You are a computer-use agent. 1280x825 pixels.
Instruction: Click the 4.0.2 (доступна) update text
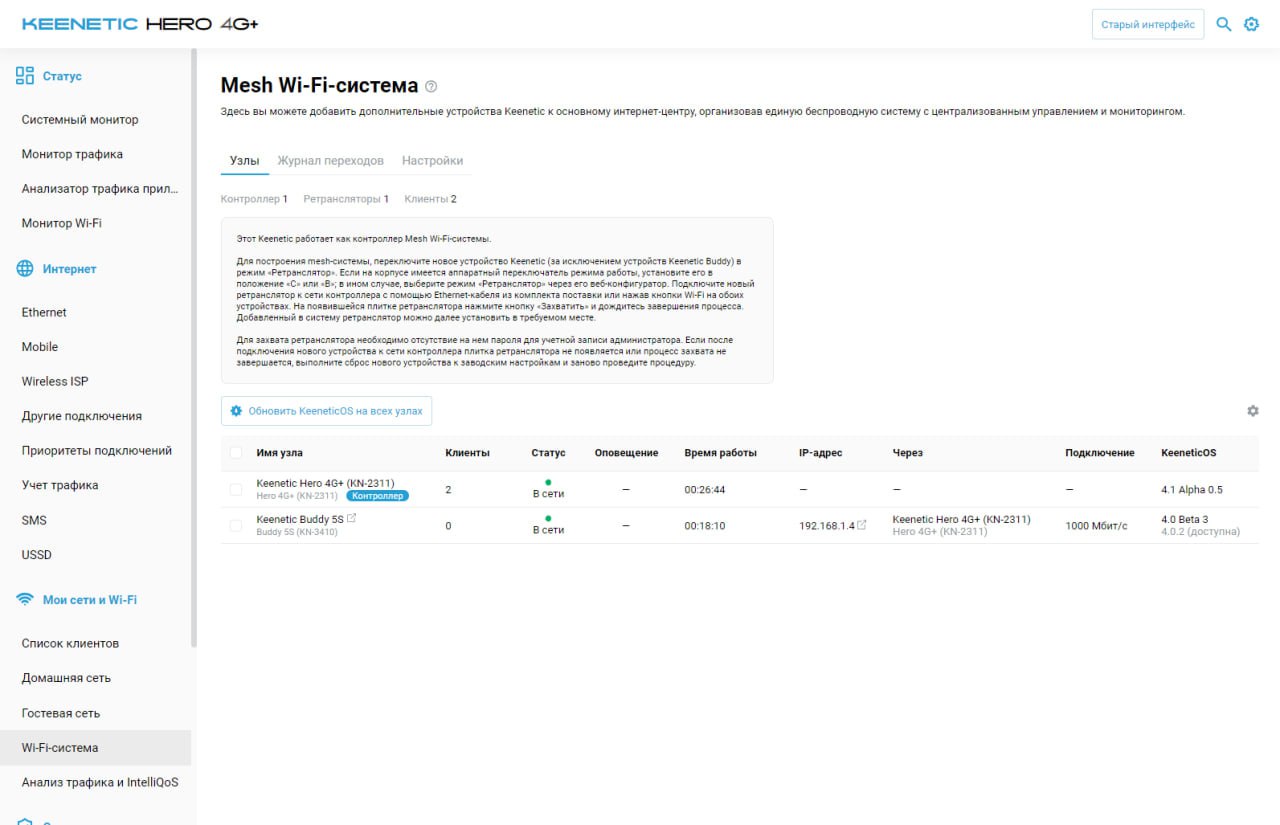coord(1200,532)
